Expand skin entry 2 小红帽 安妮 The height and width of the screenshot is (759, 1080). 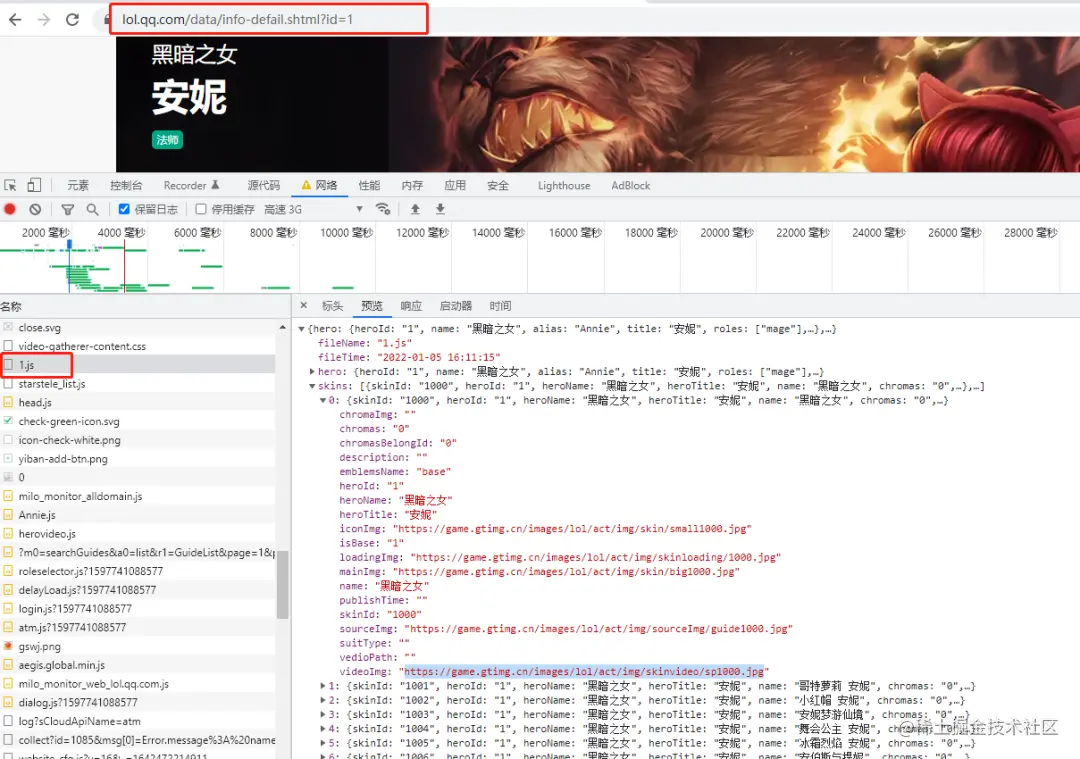point(322,700)
